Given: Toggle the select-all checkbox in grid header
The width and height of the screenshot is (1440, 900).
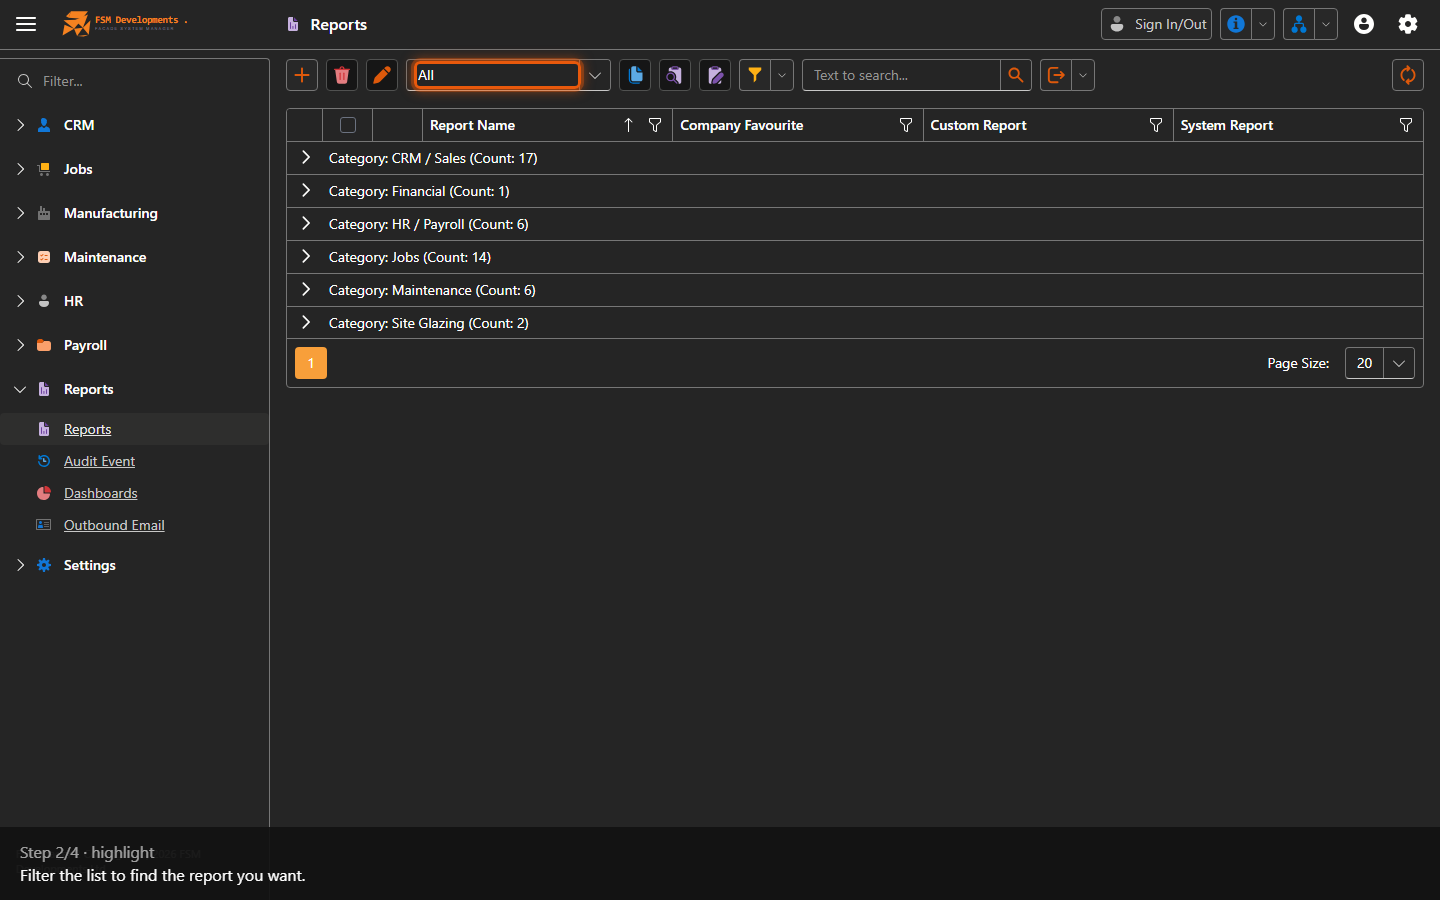Looking at the screenshot, I should click(348, 125).
